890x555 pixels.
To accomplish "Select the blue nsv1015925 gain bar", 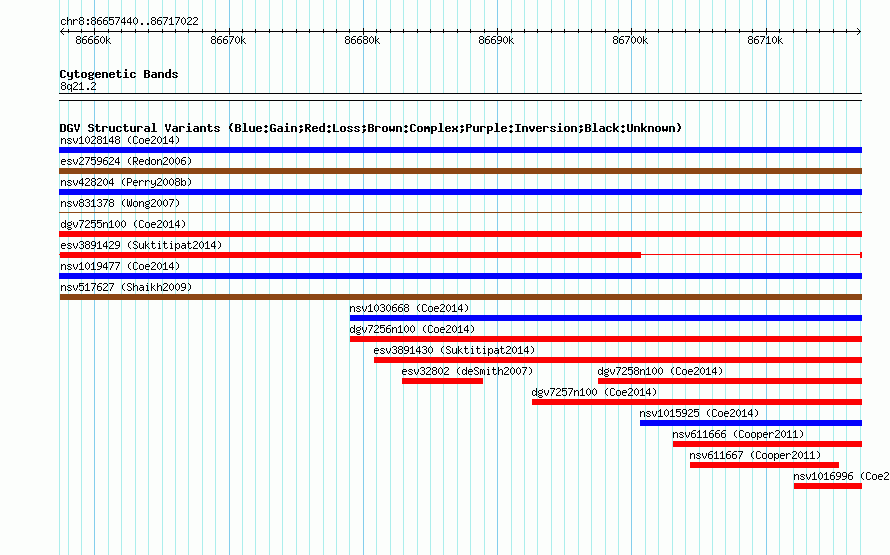I will [751, 423].
